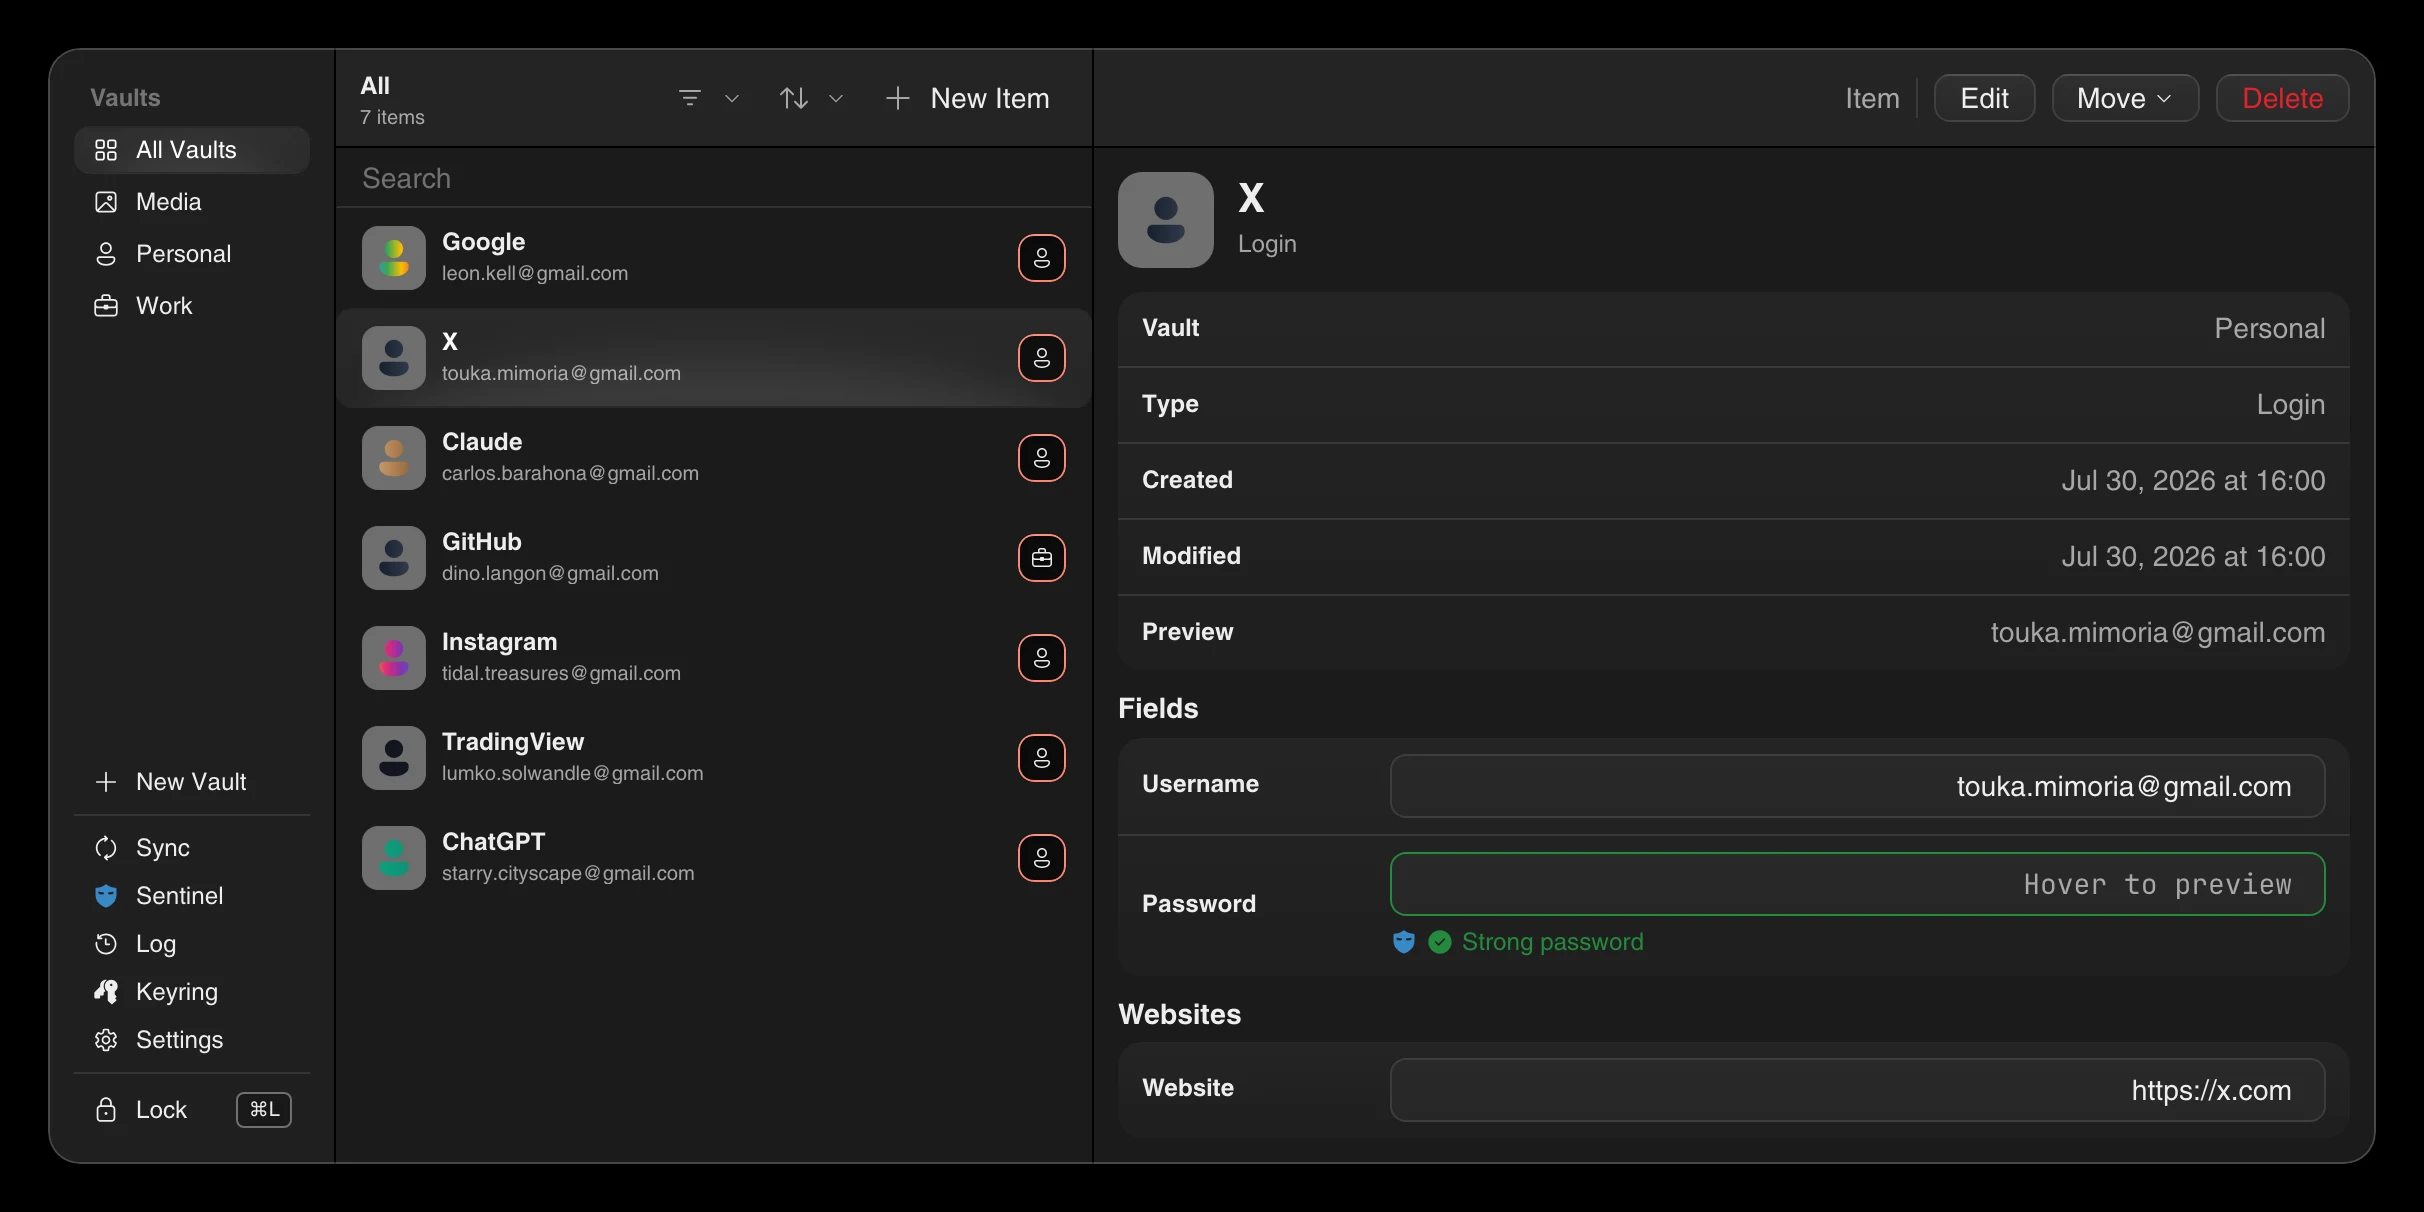Image resolution: width=2424 pixels, height=1212 pixels.
Task: Click the large X item avatar in detail
Action: 1166,220
